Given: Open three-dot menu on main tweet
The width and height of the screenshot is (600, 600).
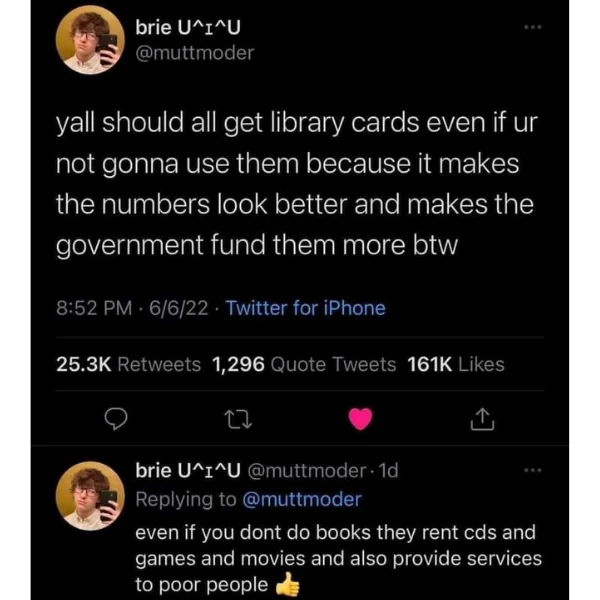Looking at the screenshot, I should (x=533, y=27).
